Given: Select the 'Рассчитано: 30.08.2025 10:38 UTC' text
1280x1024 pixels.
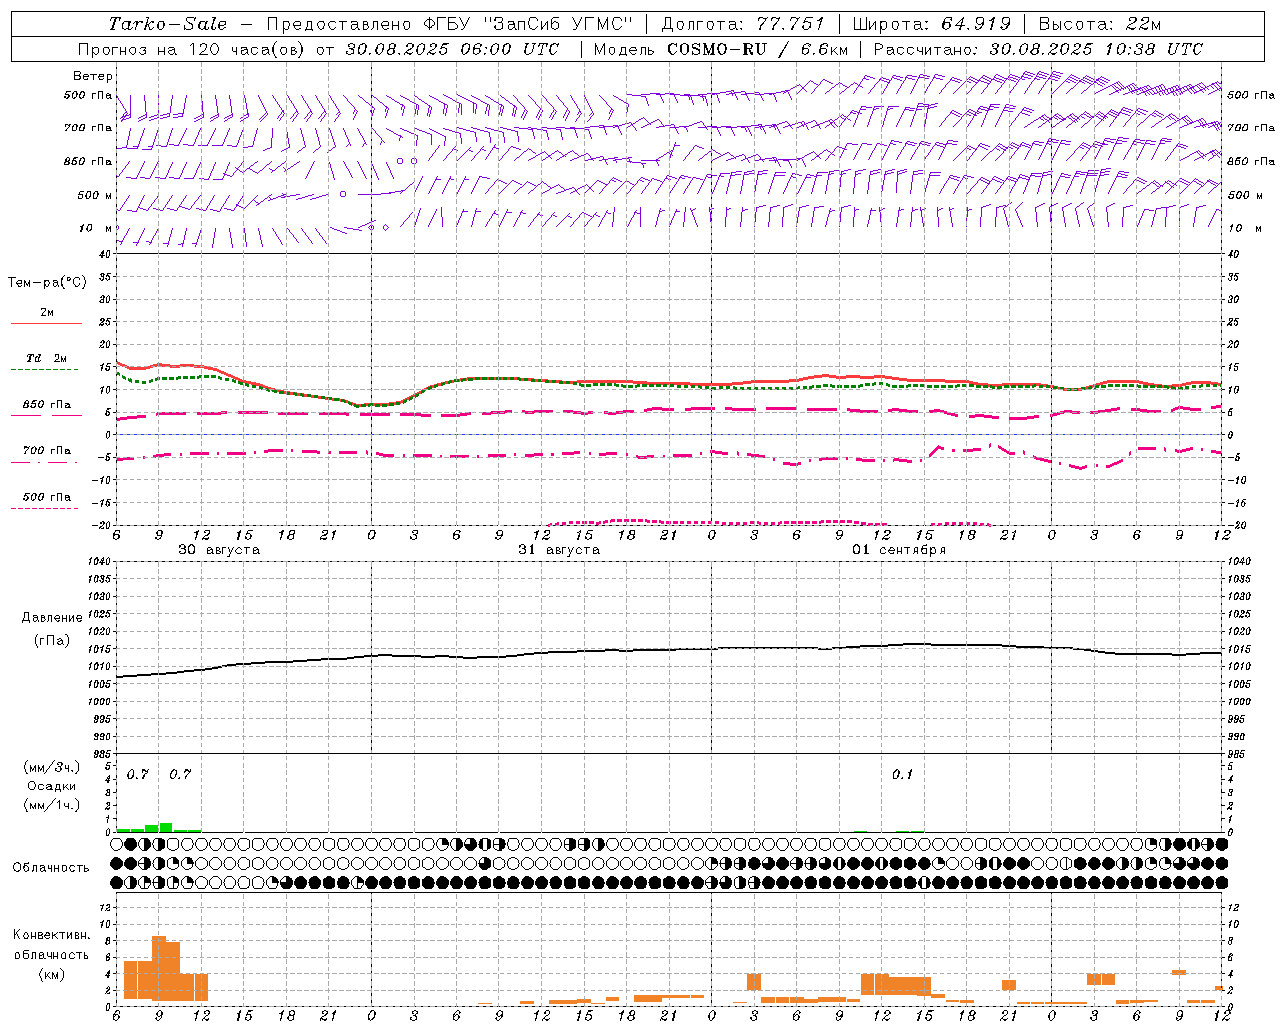Looking at the screenshot, I should pyautogui.click(x=1038, y=49).
